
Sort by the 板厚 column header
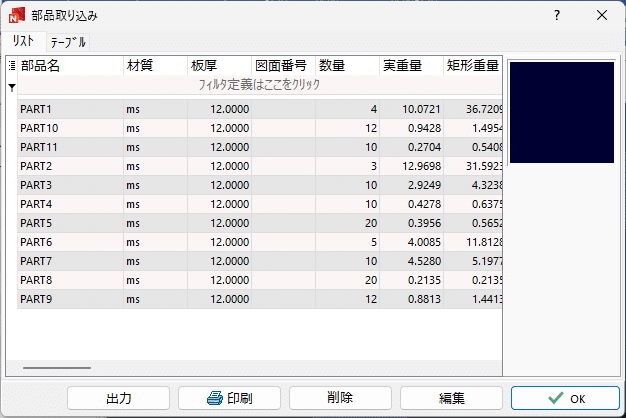click(x=219, y=65)
